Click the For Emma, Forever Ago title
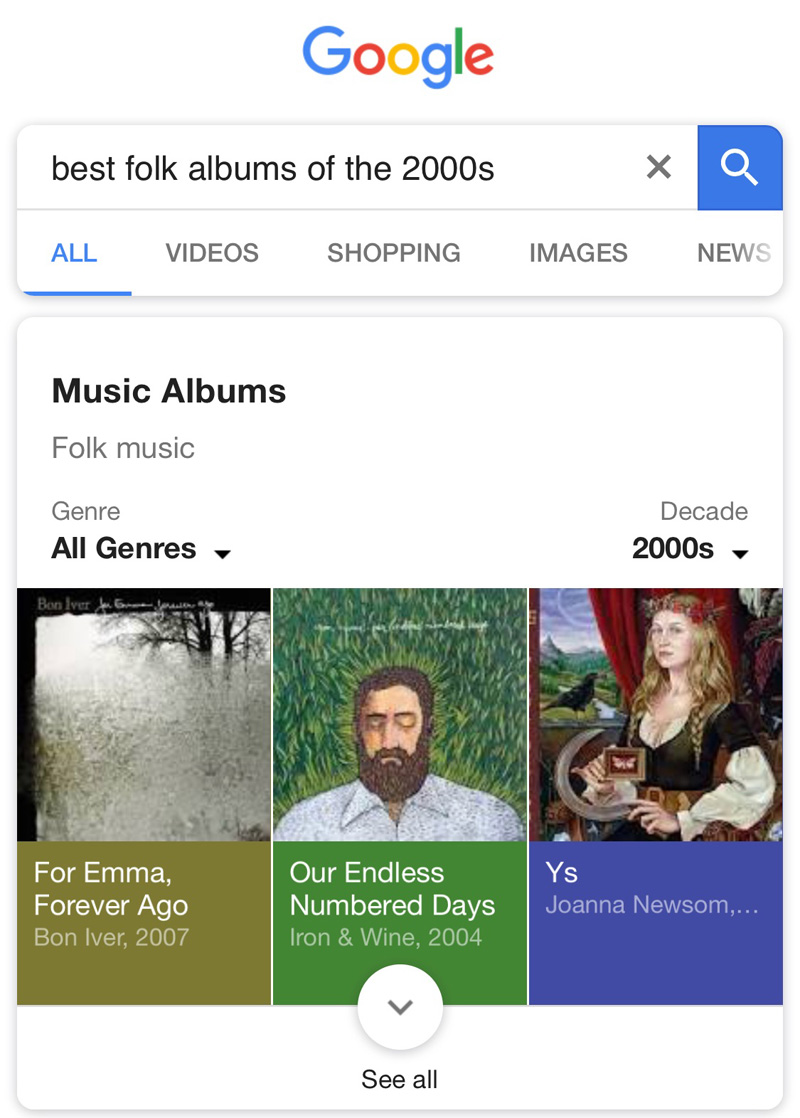800x1118 pixels. pos(111,889)
